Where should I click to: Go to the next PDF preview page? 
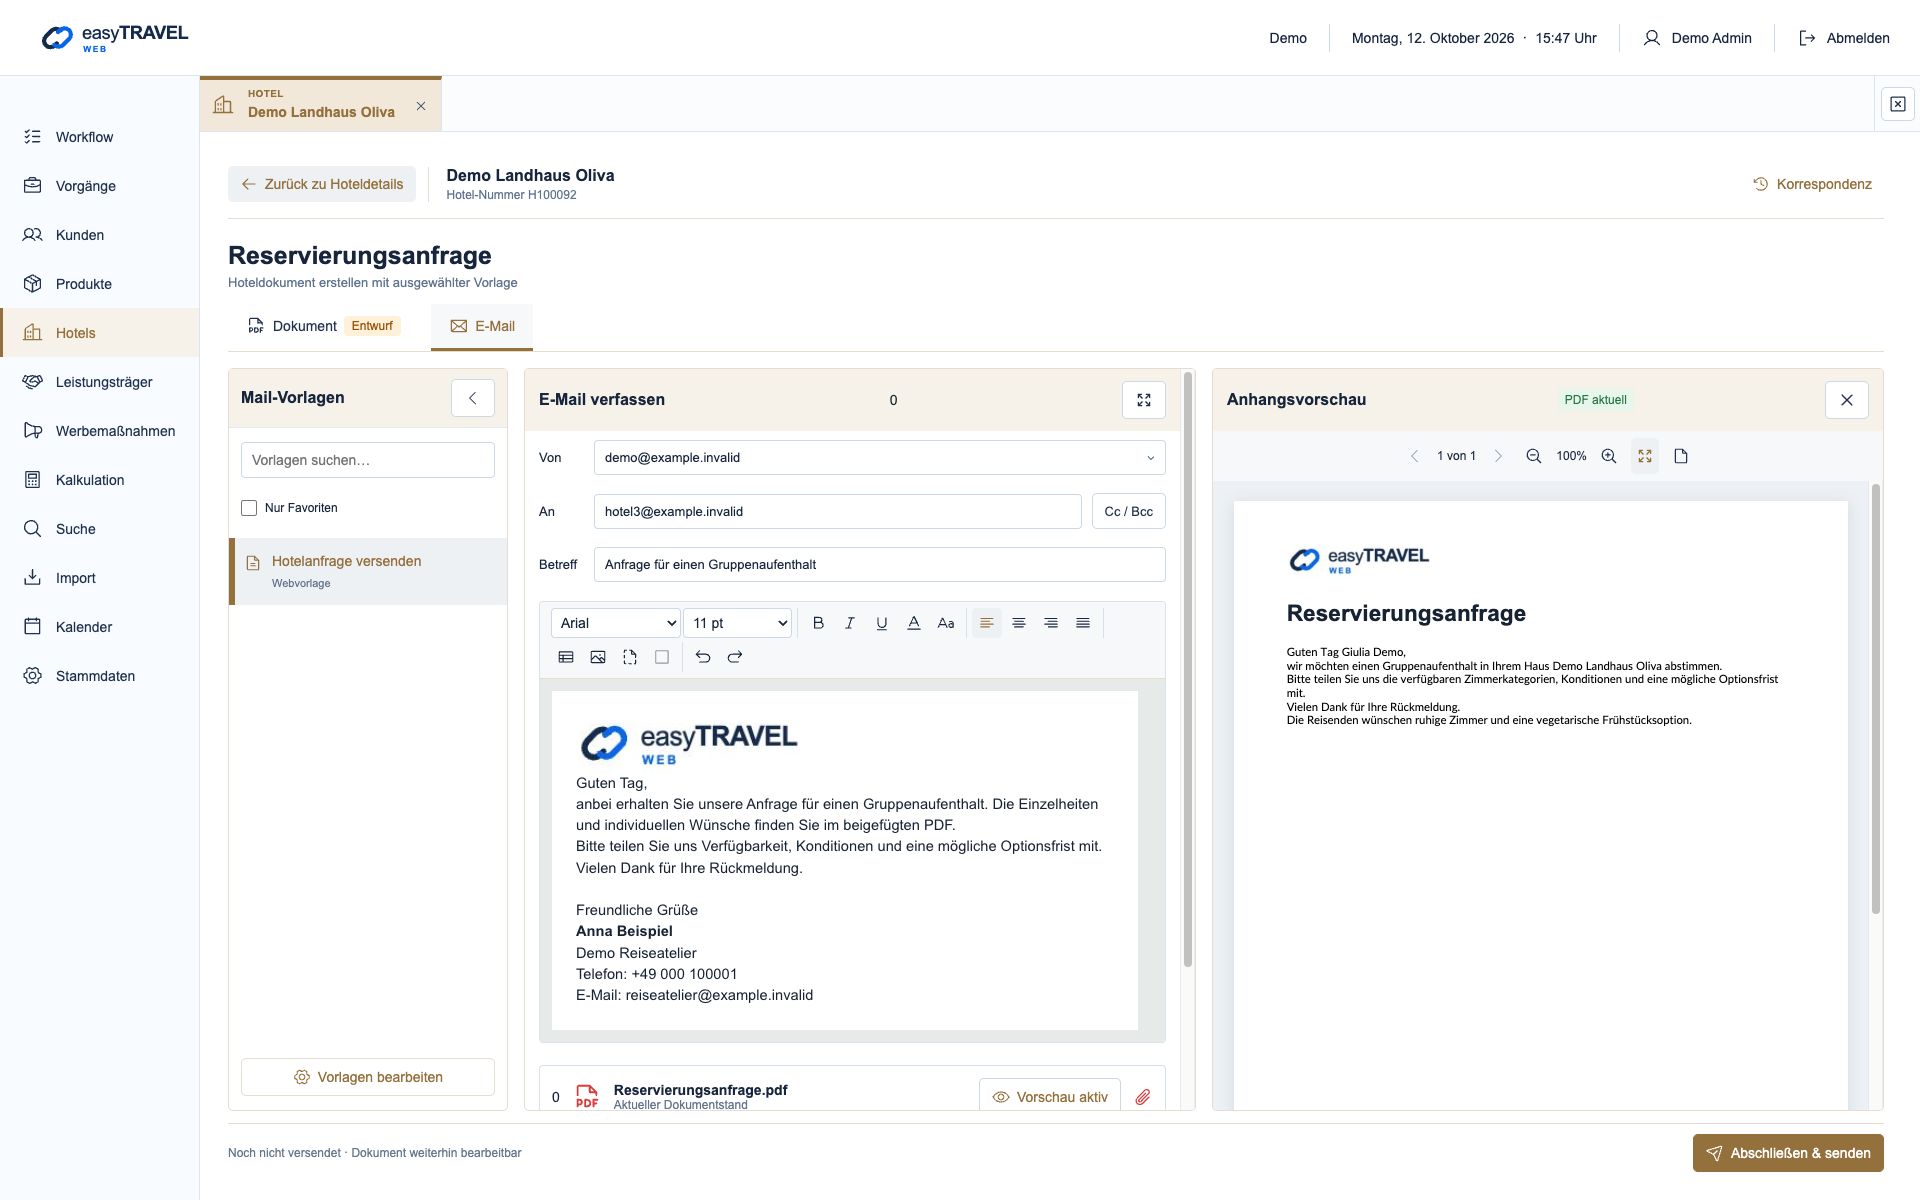click(x=1498, y=456)
